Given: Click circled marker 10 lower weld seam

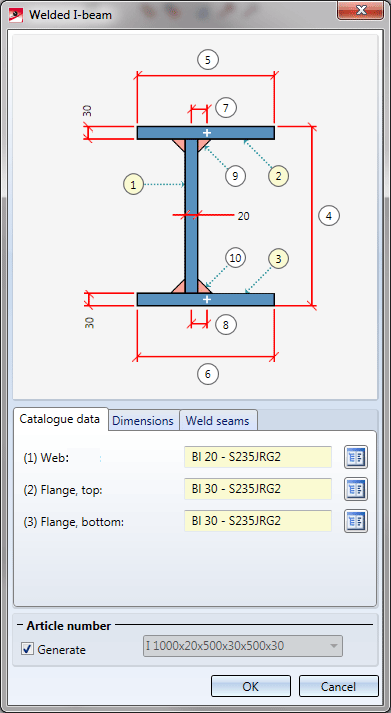Looking at the screenshot, I should pyautogui.click(x=235, y=259).
